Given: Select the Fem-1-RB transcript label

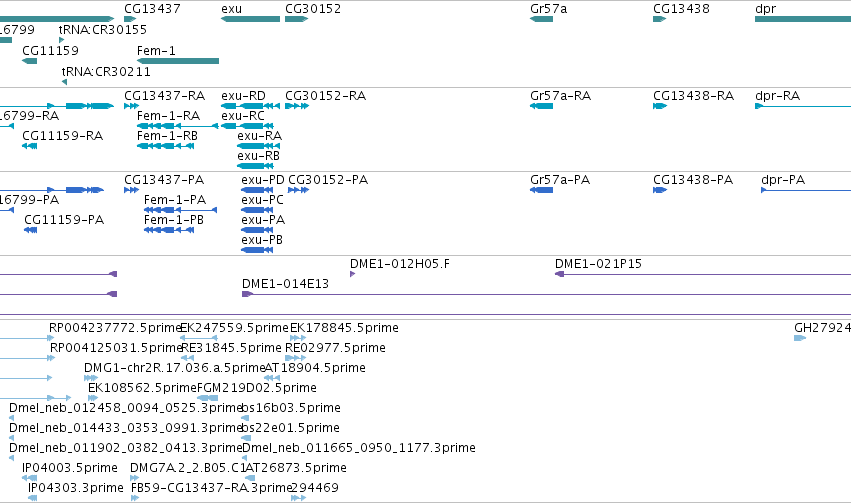Looking at the screenshot, I should point(167,136).
